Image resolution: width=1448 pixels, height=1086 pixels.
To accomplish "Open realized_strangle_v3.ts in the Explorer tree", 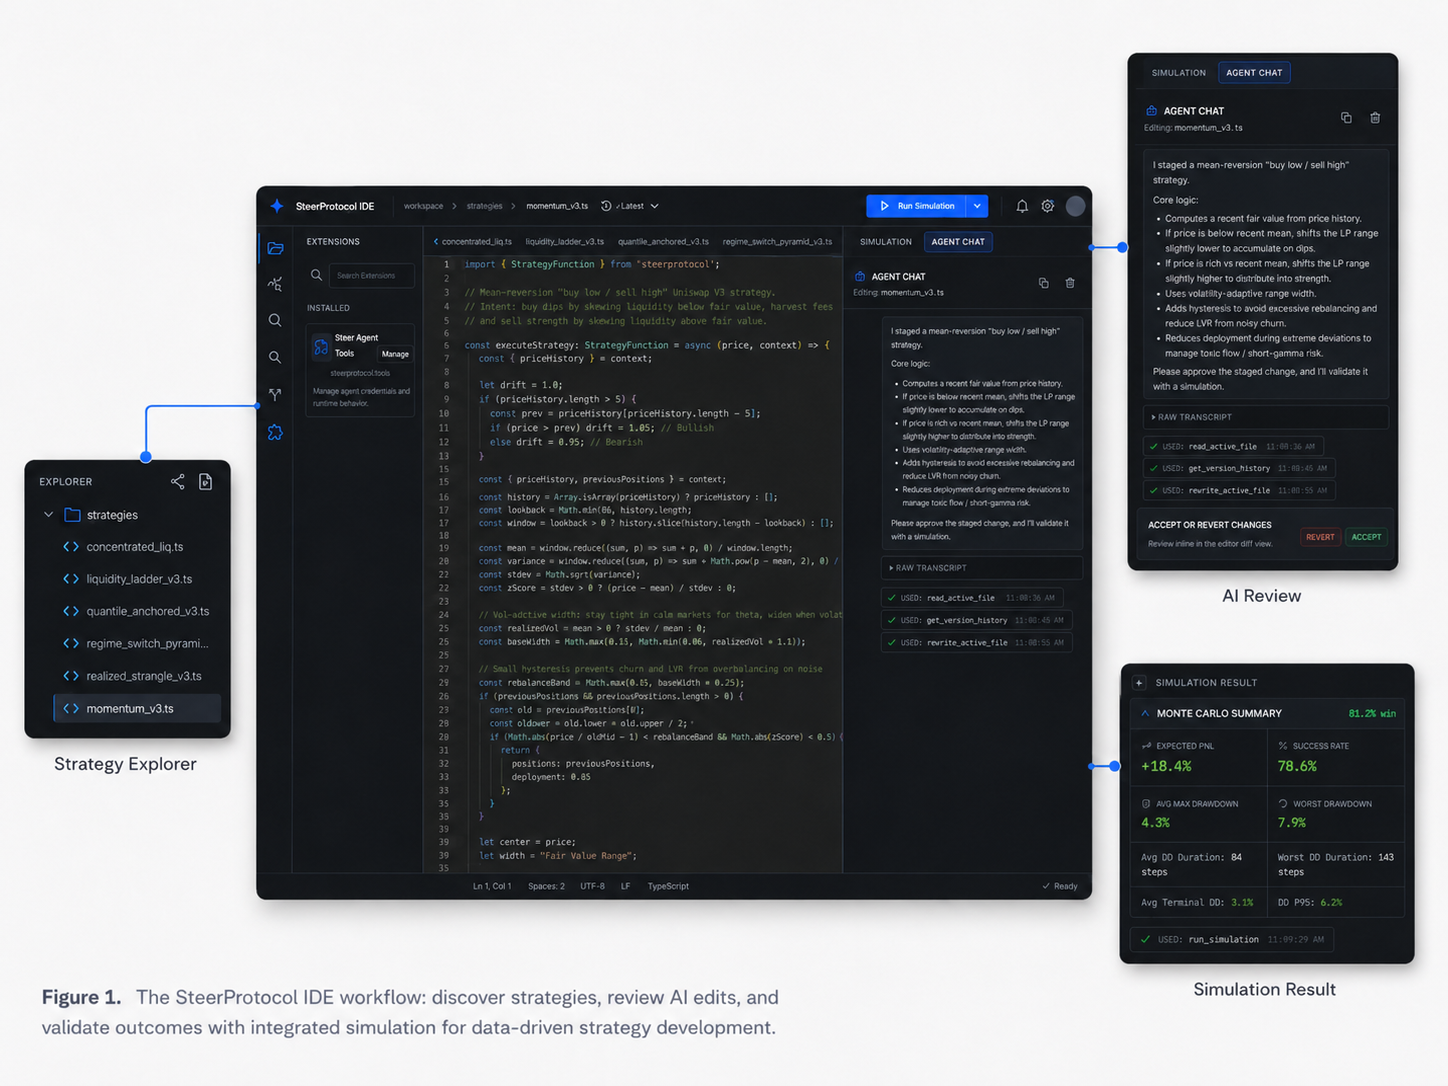I will pos(144,676).
